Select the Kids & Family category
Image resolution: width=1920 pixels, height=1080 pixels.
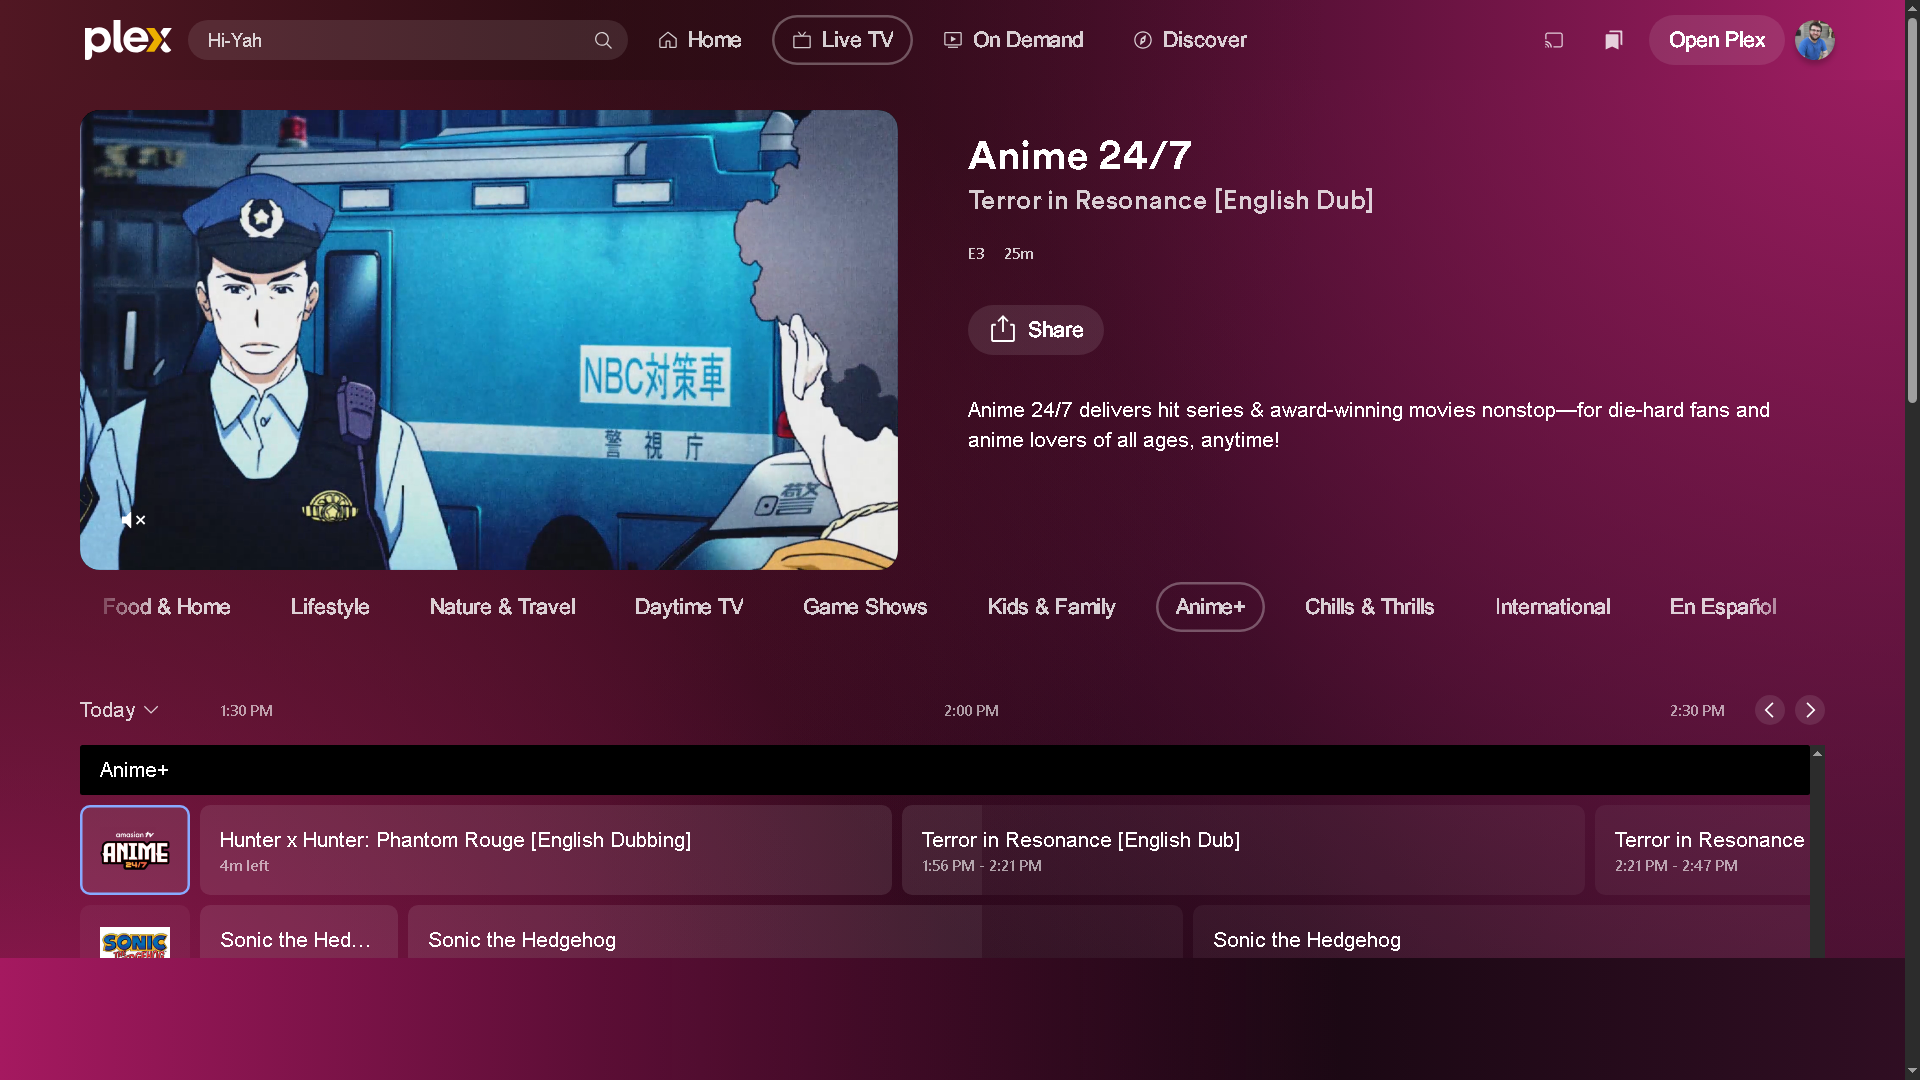[x=1051, y=607]
